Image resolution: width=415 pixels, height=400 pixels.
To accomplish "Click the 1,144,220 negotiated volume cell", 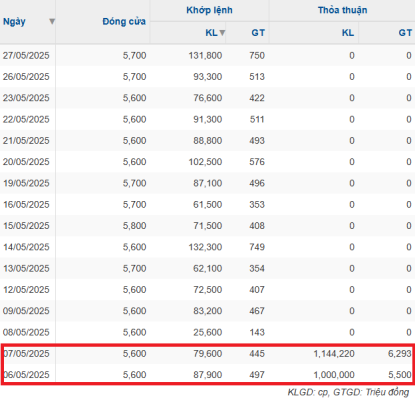I will click(334, 354).
